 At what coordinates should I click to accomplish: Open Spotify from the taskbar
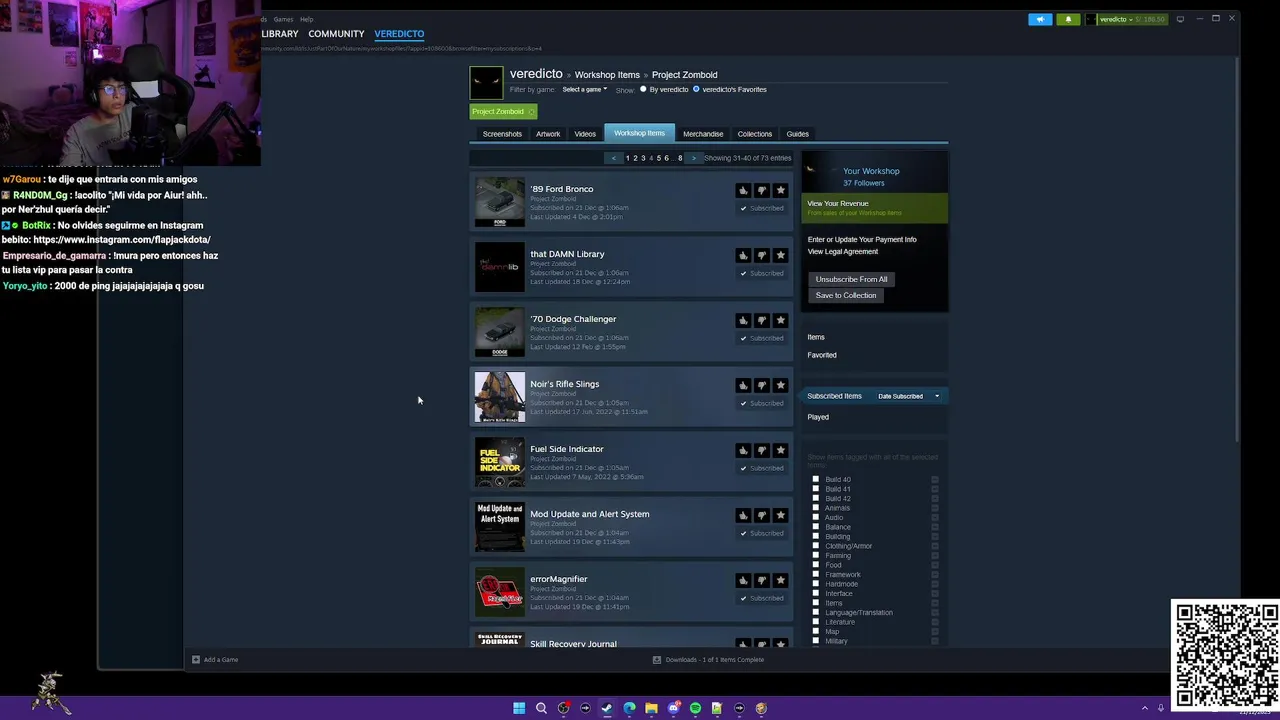[x=695, y=708]
